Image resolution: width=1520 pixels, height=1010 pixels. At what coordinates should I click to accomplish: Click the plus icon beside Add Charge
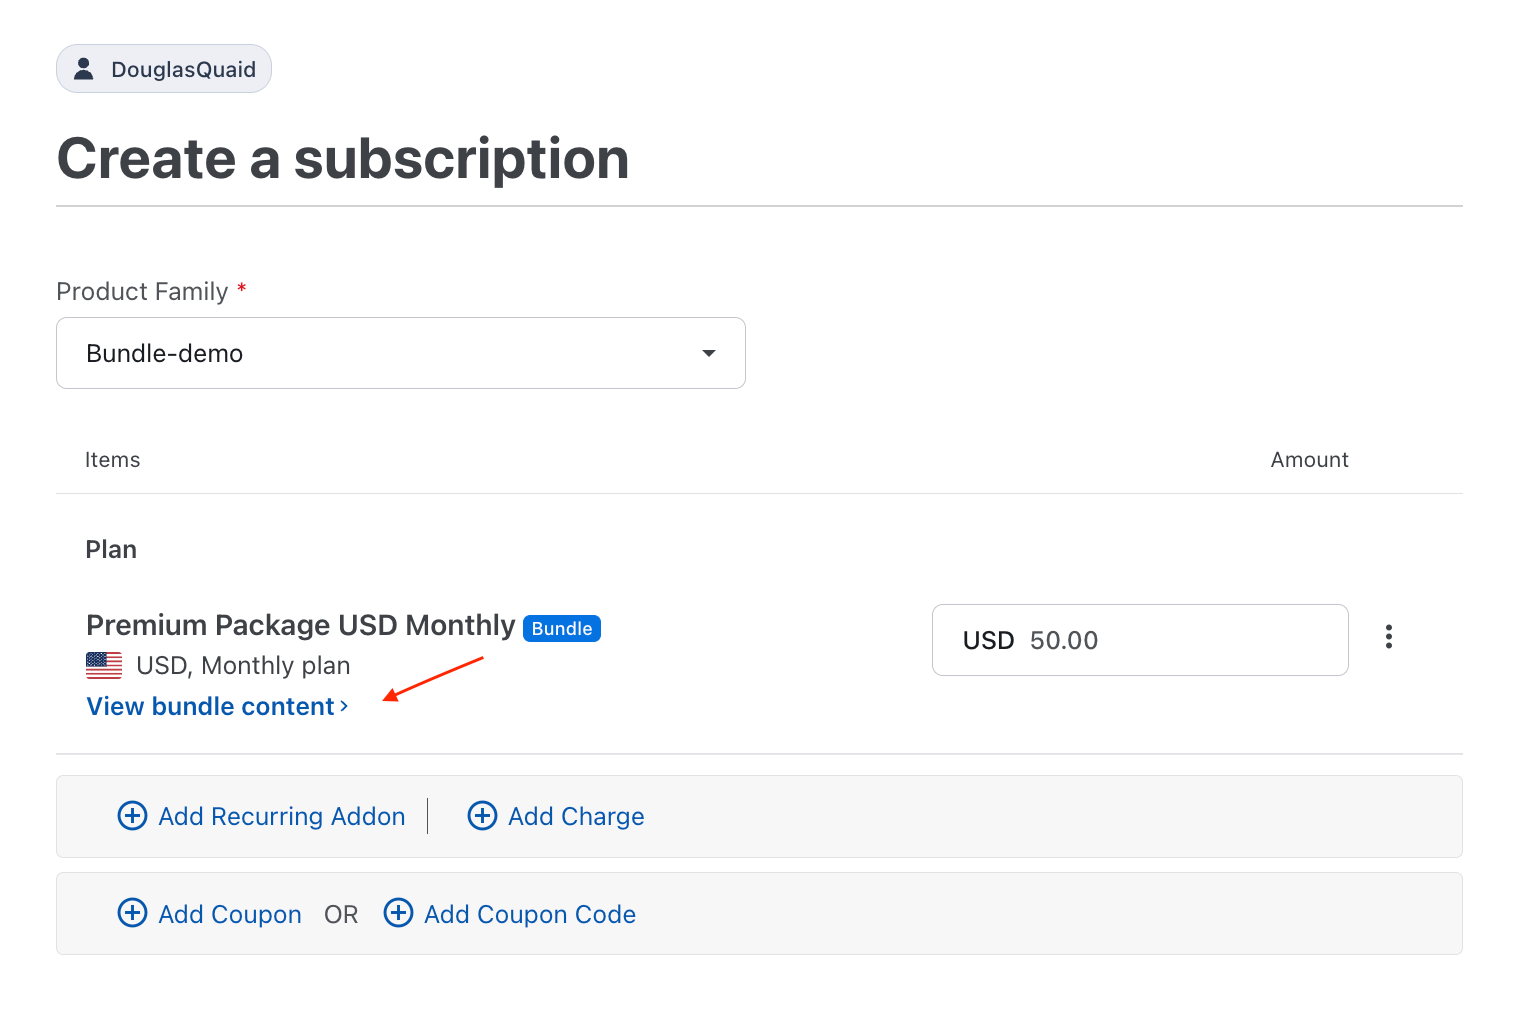[x=482, y=816]
